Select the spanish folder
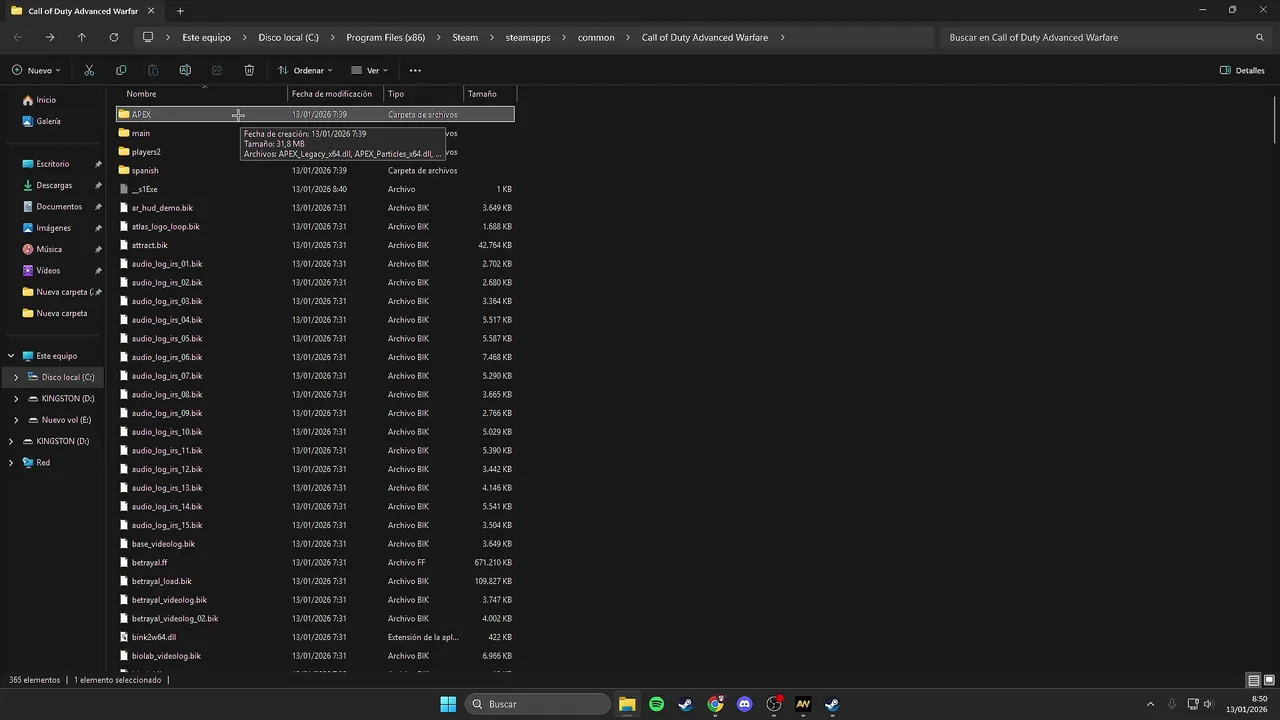Screen dimensions: 1280x720 pos(316,170)
